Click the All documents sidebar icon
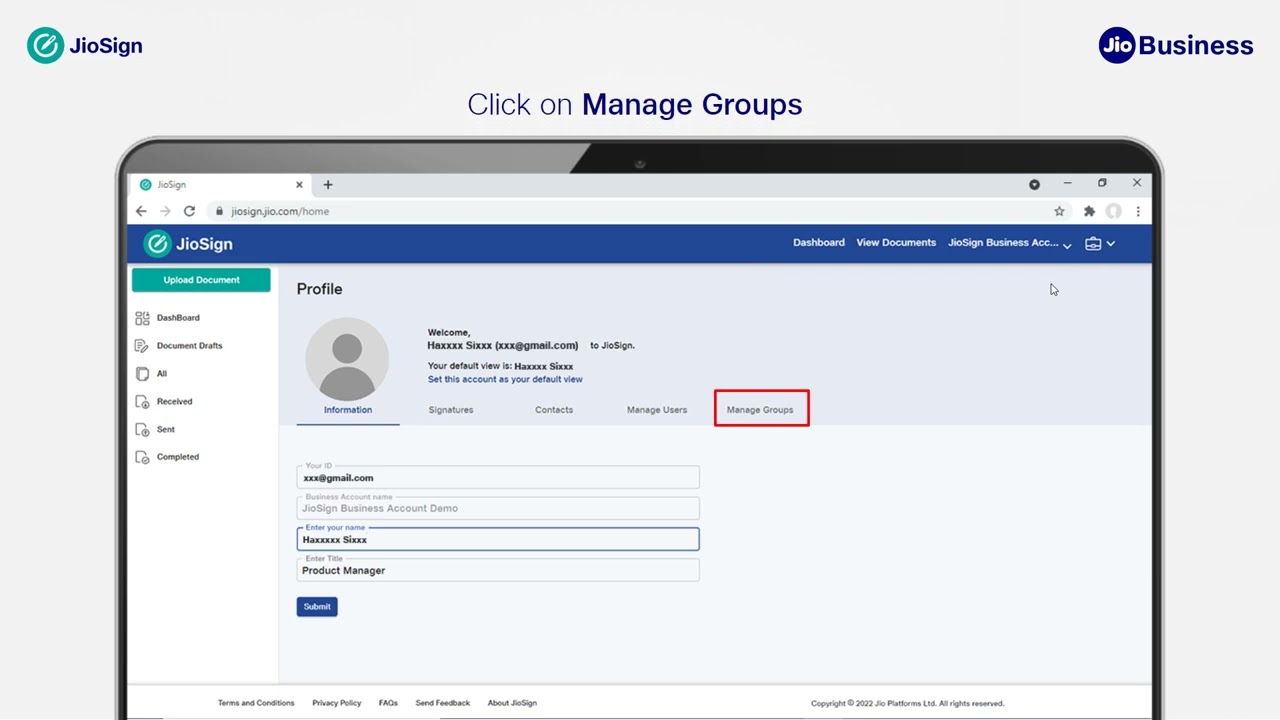Screen dimensions: 1280x720 [x=142, y=374]
